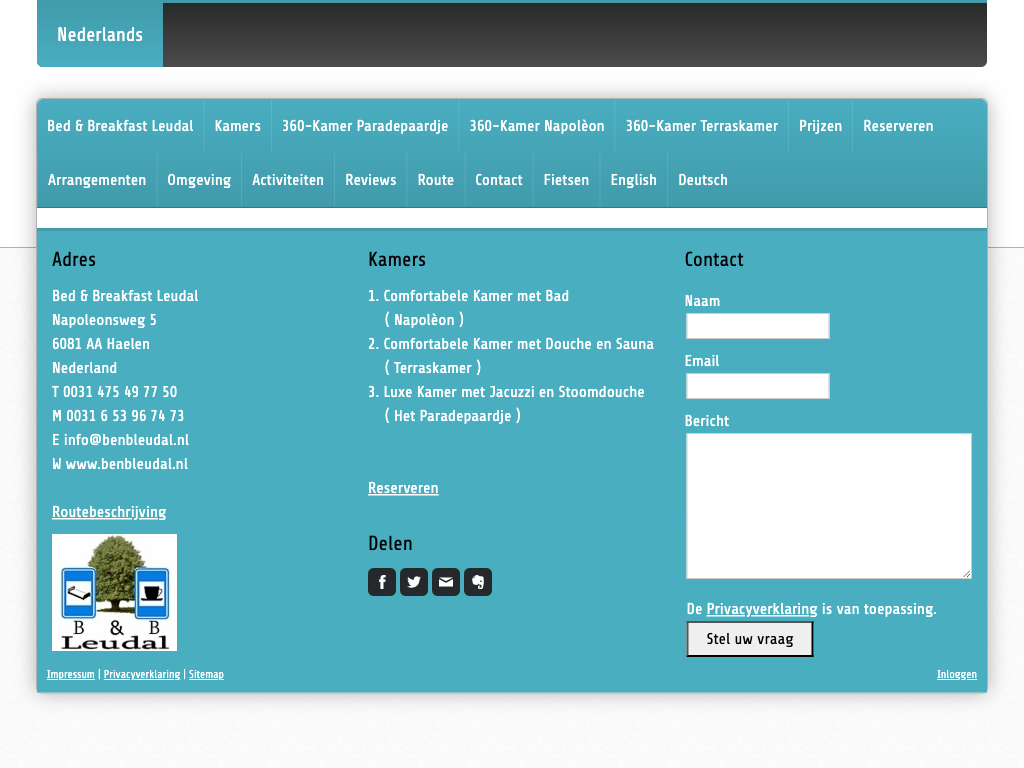Click inside the Bericht text area

pos(828,505)
